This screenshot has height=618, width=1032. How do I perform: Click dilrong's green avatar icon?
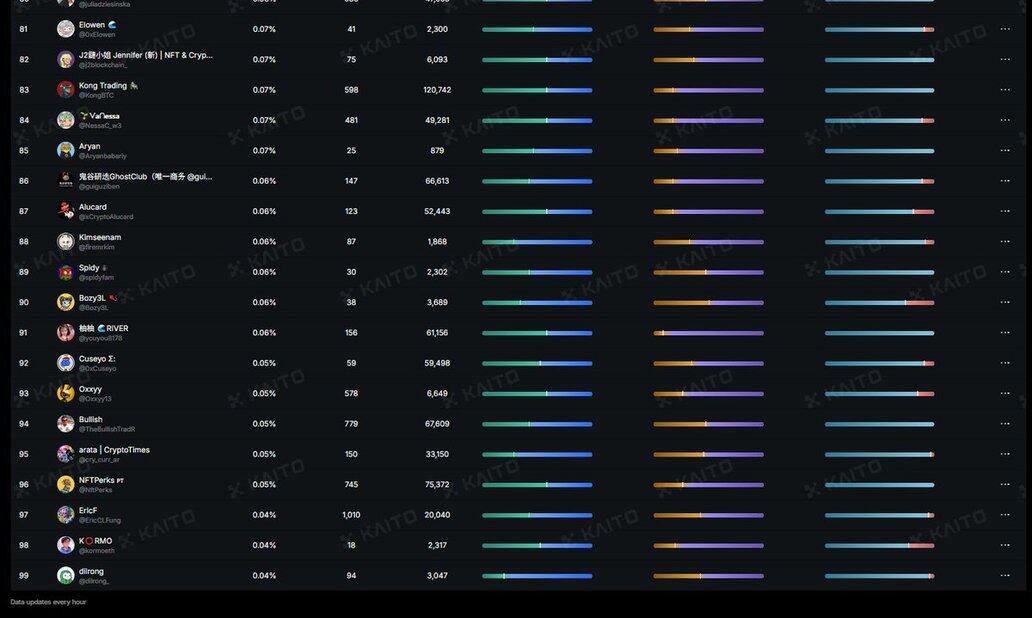click(66, 575)
